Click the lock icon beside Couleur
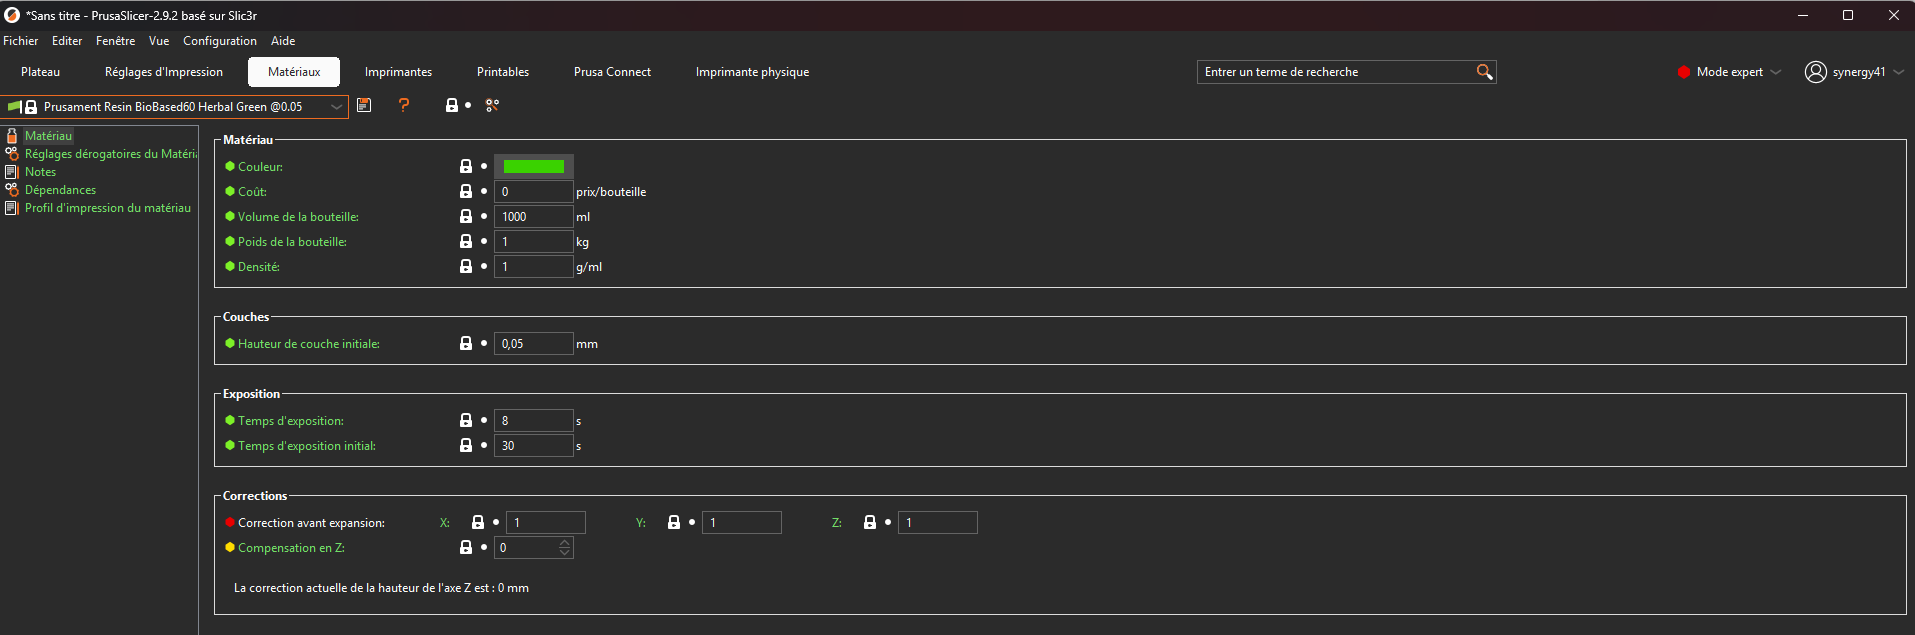The height and width of the screenshot is (635, 1915). (x=466, y=166)
